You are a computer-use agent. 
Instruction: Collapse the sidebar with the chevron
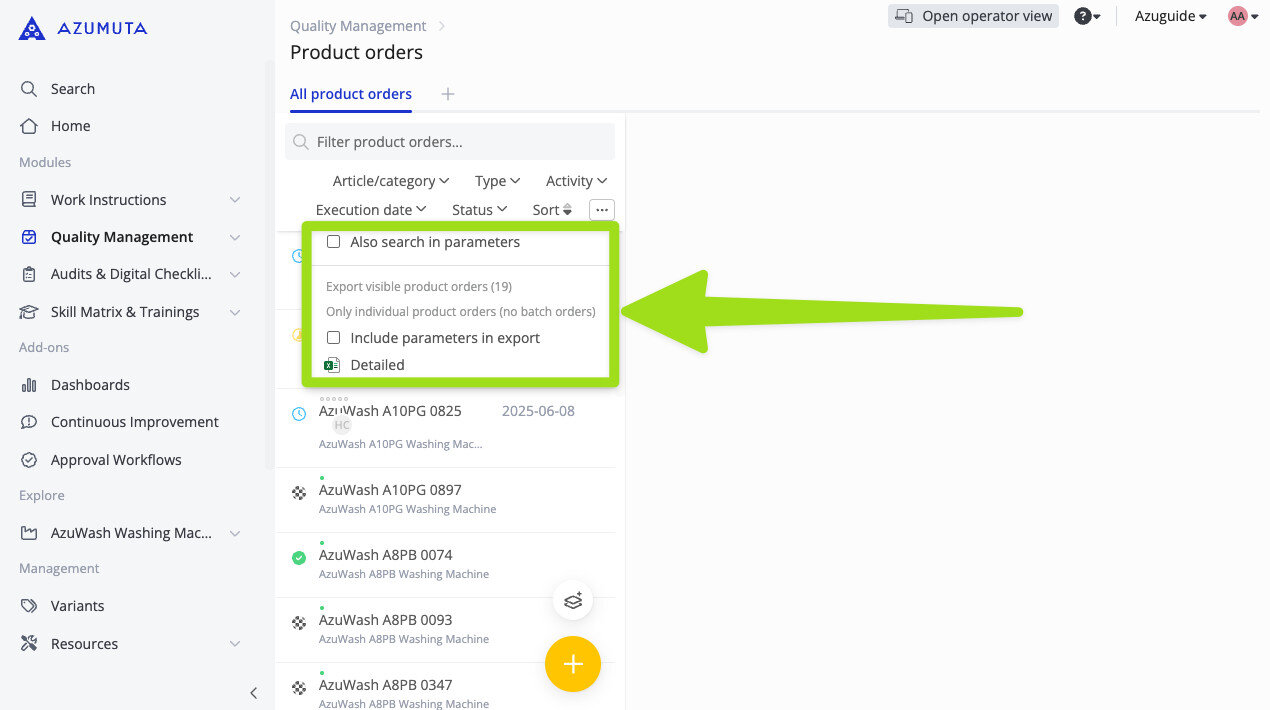pos(254,692)
